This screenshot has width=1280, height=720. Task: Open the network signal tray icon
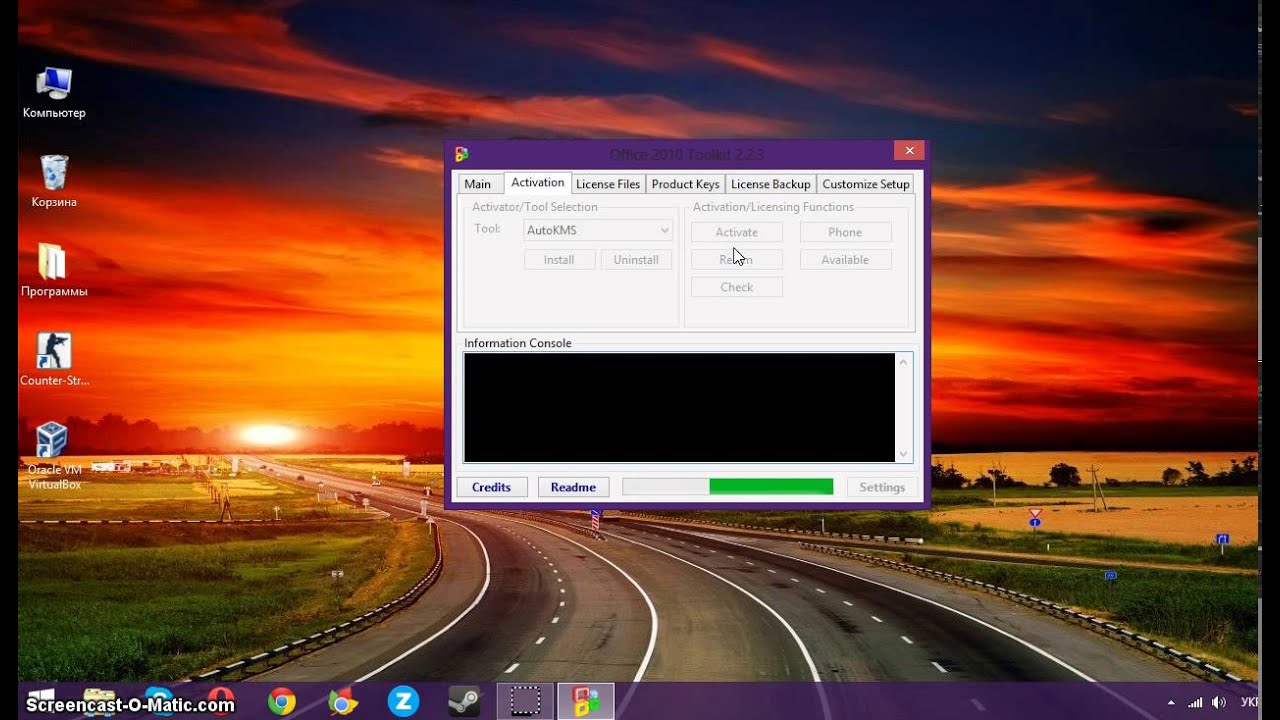(1194, 703)
